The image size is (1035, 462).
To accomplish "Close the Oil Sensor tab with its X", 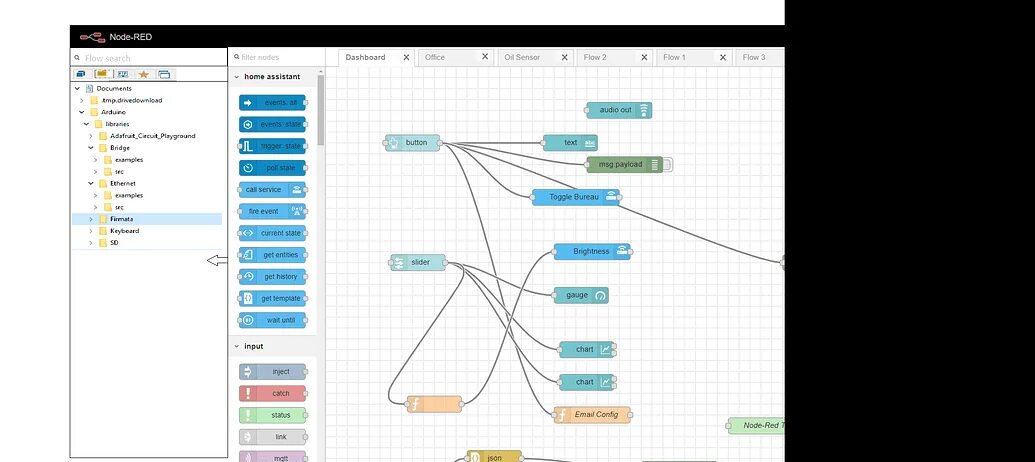I will tap(565, 57).
